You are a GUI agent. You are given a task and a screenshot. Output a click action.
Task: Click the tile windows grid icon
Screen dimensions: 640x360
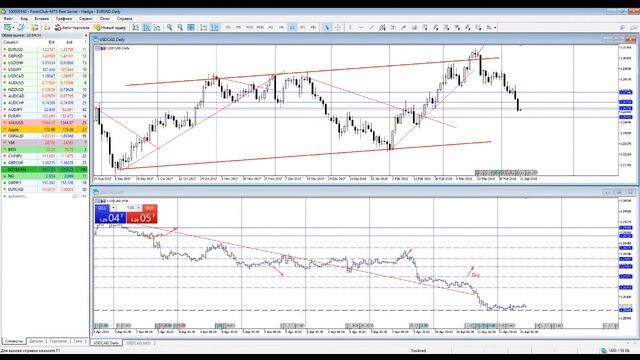click(191, 27)
